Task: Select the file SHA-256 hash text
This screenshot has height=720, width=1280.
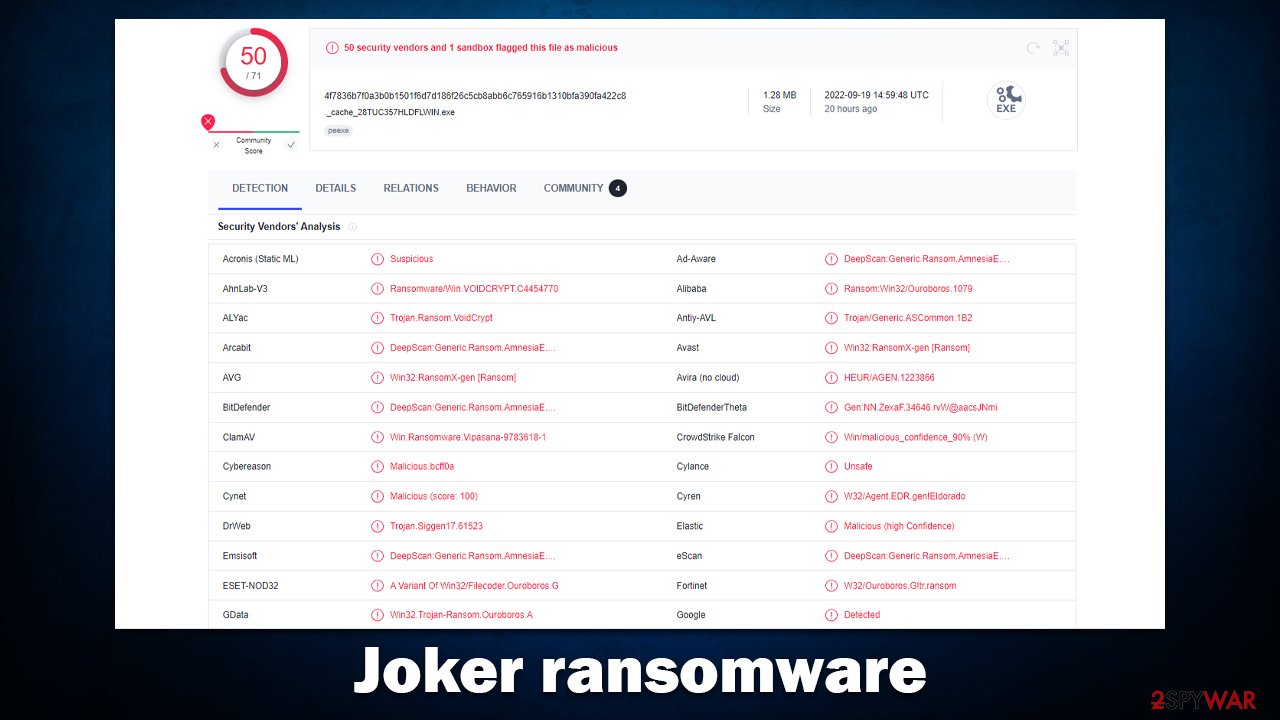Action: coord(475,96)
